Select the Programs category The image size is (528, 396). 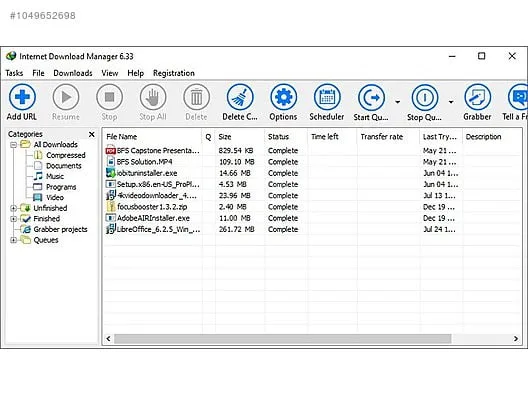[x=61, y=187]
